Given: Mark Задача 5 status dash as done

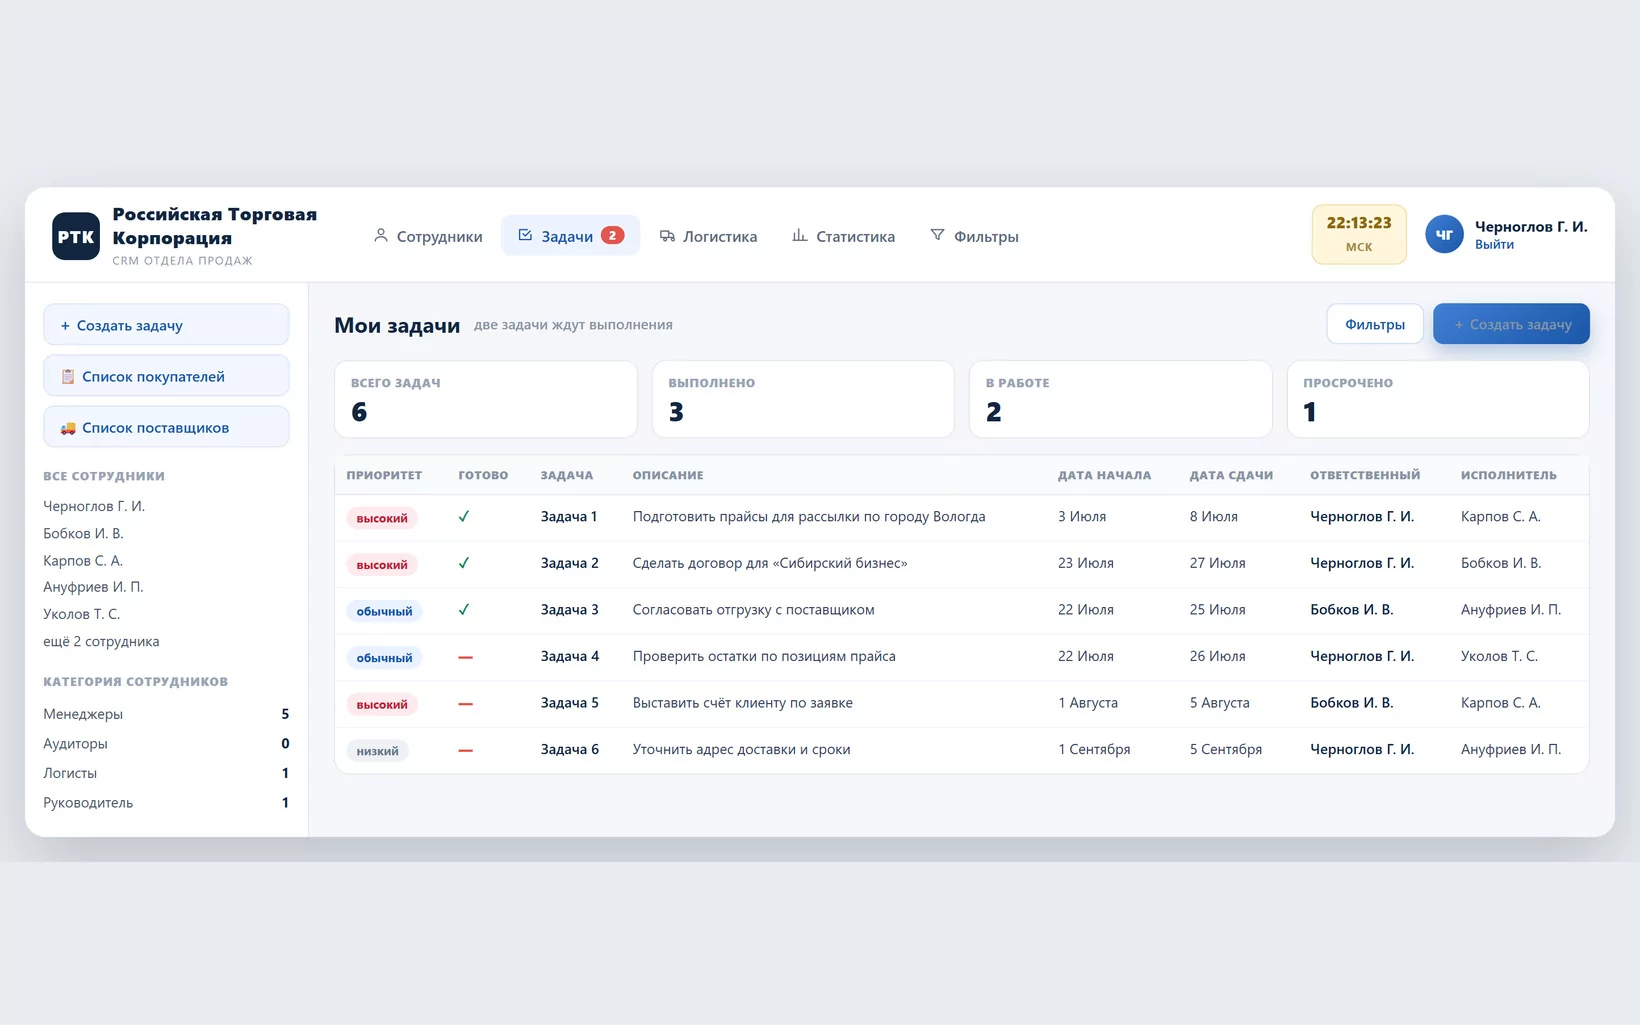Looking at the screenshot, I should tap(465, 704).
